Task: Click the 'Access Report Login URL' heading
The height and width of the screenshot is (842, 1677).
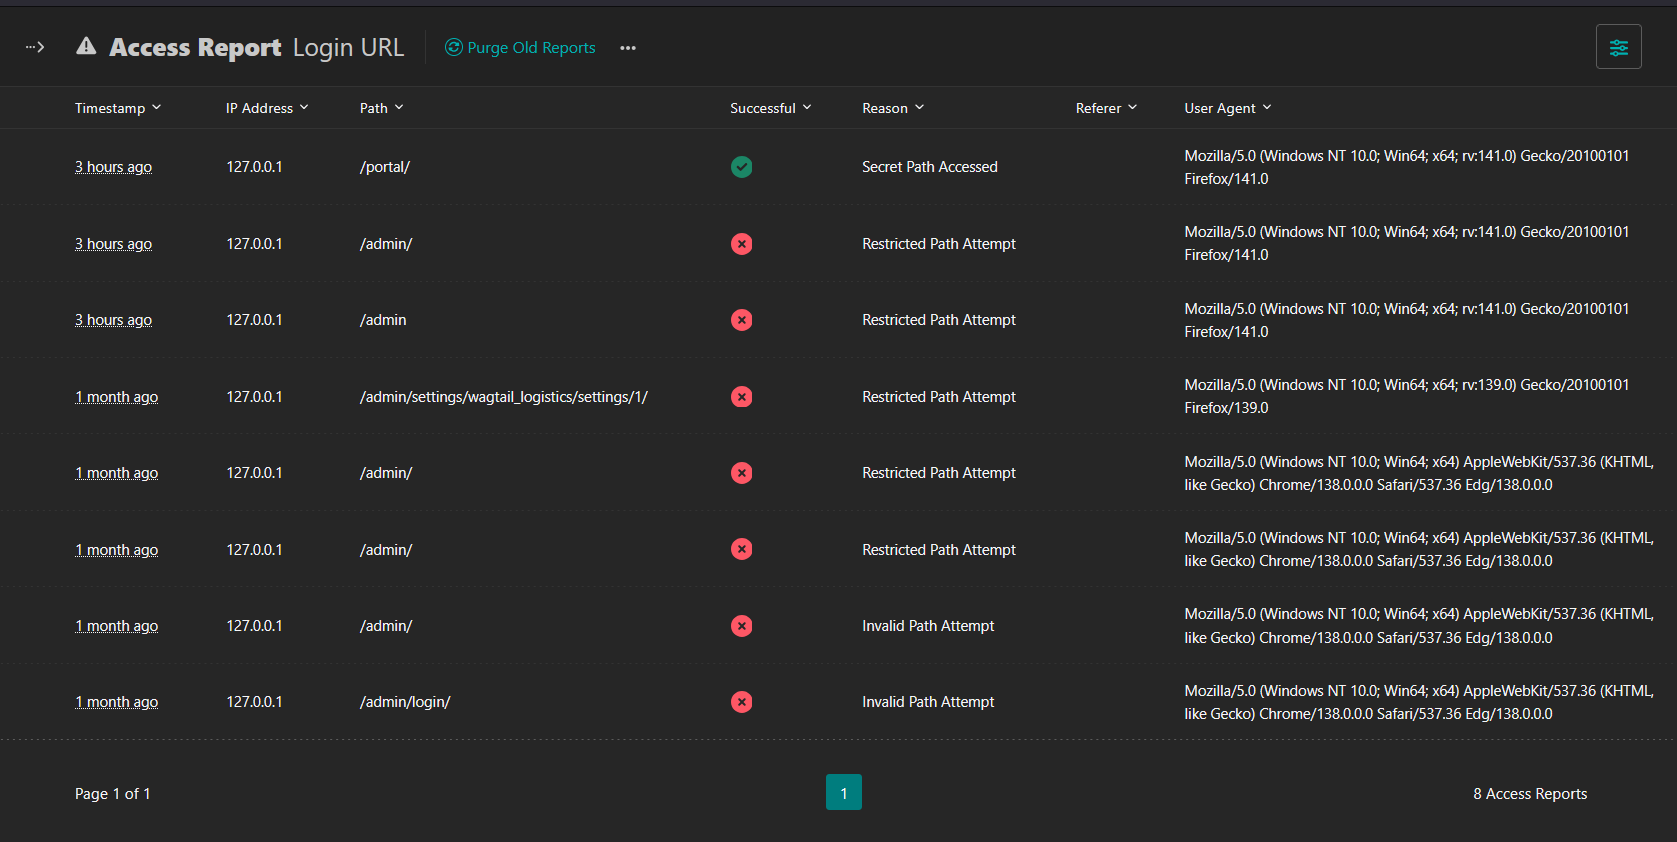Action: (x=257, y=47)
